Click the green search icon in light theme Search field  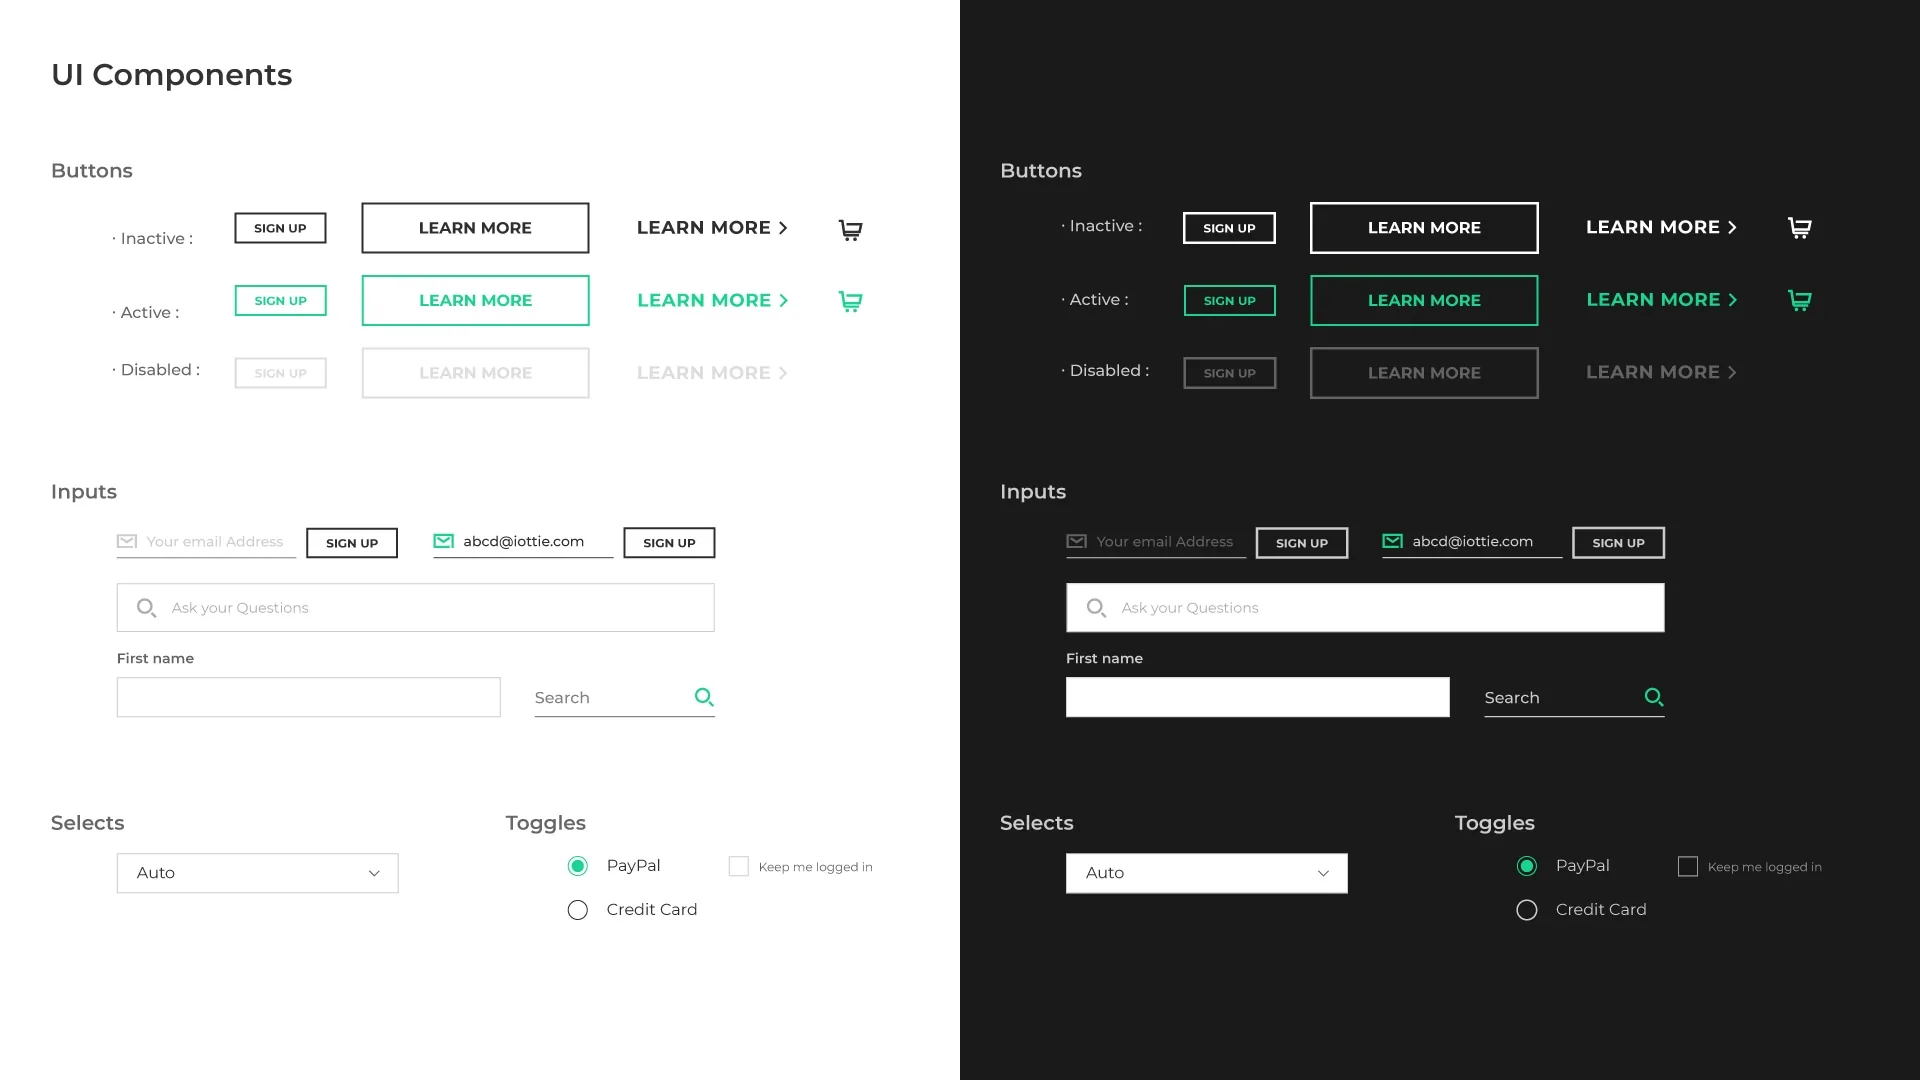point(704,697)
